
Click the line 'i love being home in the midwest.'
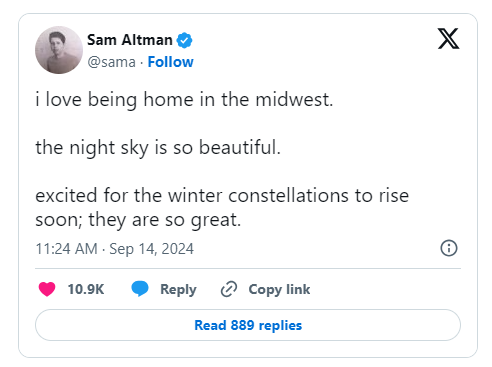(x=184, y=99)
